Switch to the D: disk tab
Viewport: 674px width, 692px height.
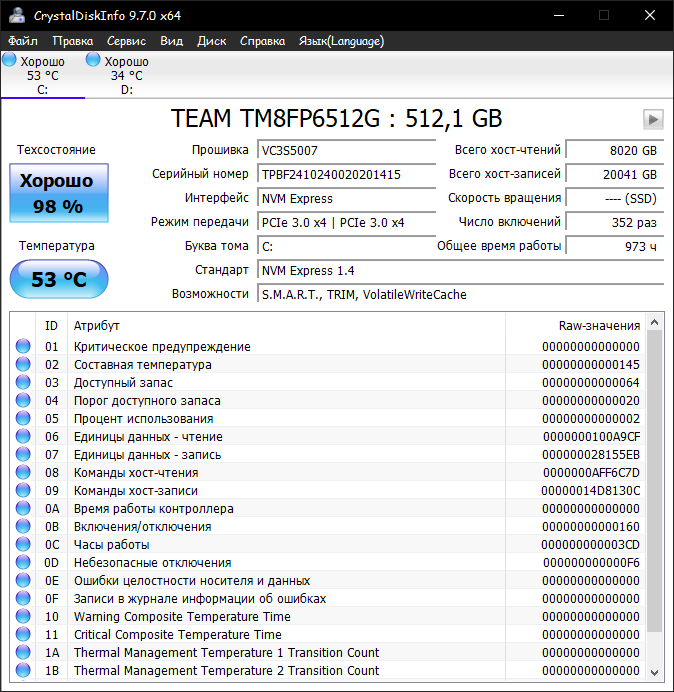pyautogui.click(x=127, y=75)
